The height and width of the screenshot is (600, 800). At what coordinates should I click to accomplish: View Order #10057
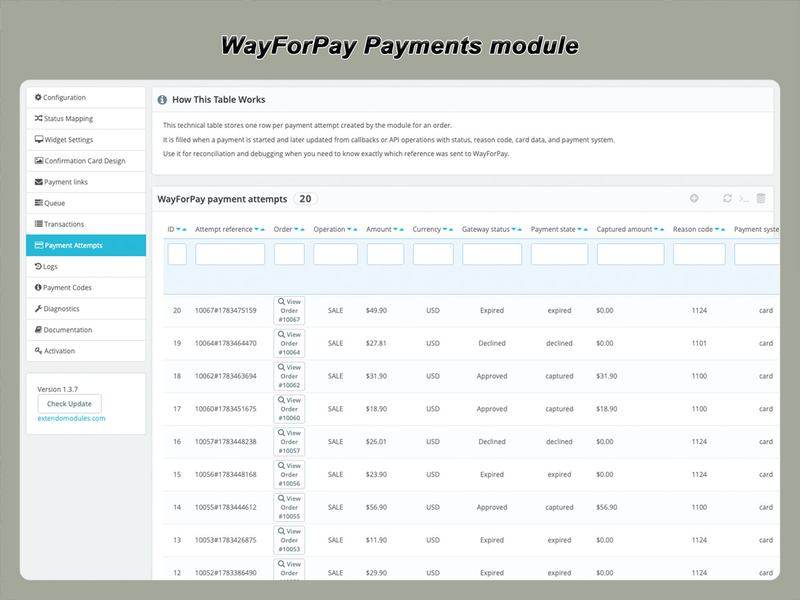[289, 442]
